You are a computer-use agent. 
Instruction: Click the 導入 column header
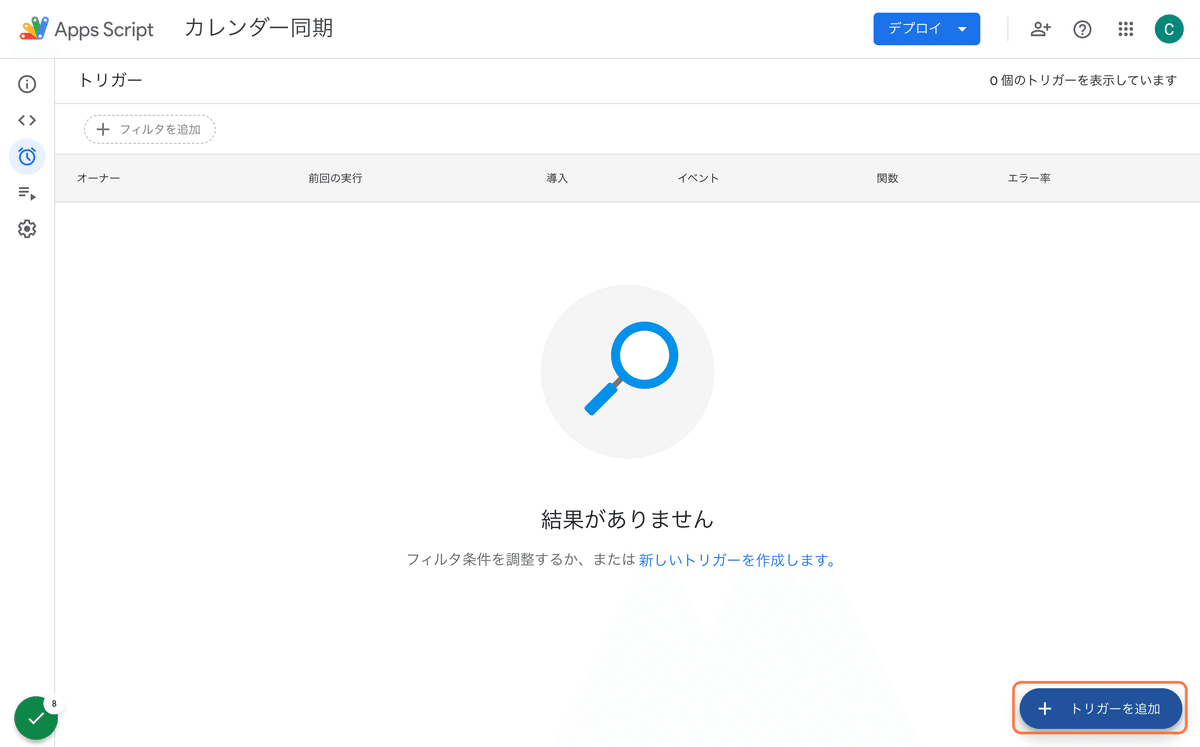click(x=557, y=178)
